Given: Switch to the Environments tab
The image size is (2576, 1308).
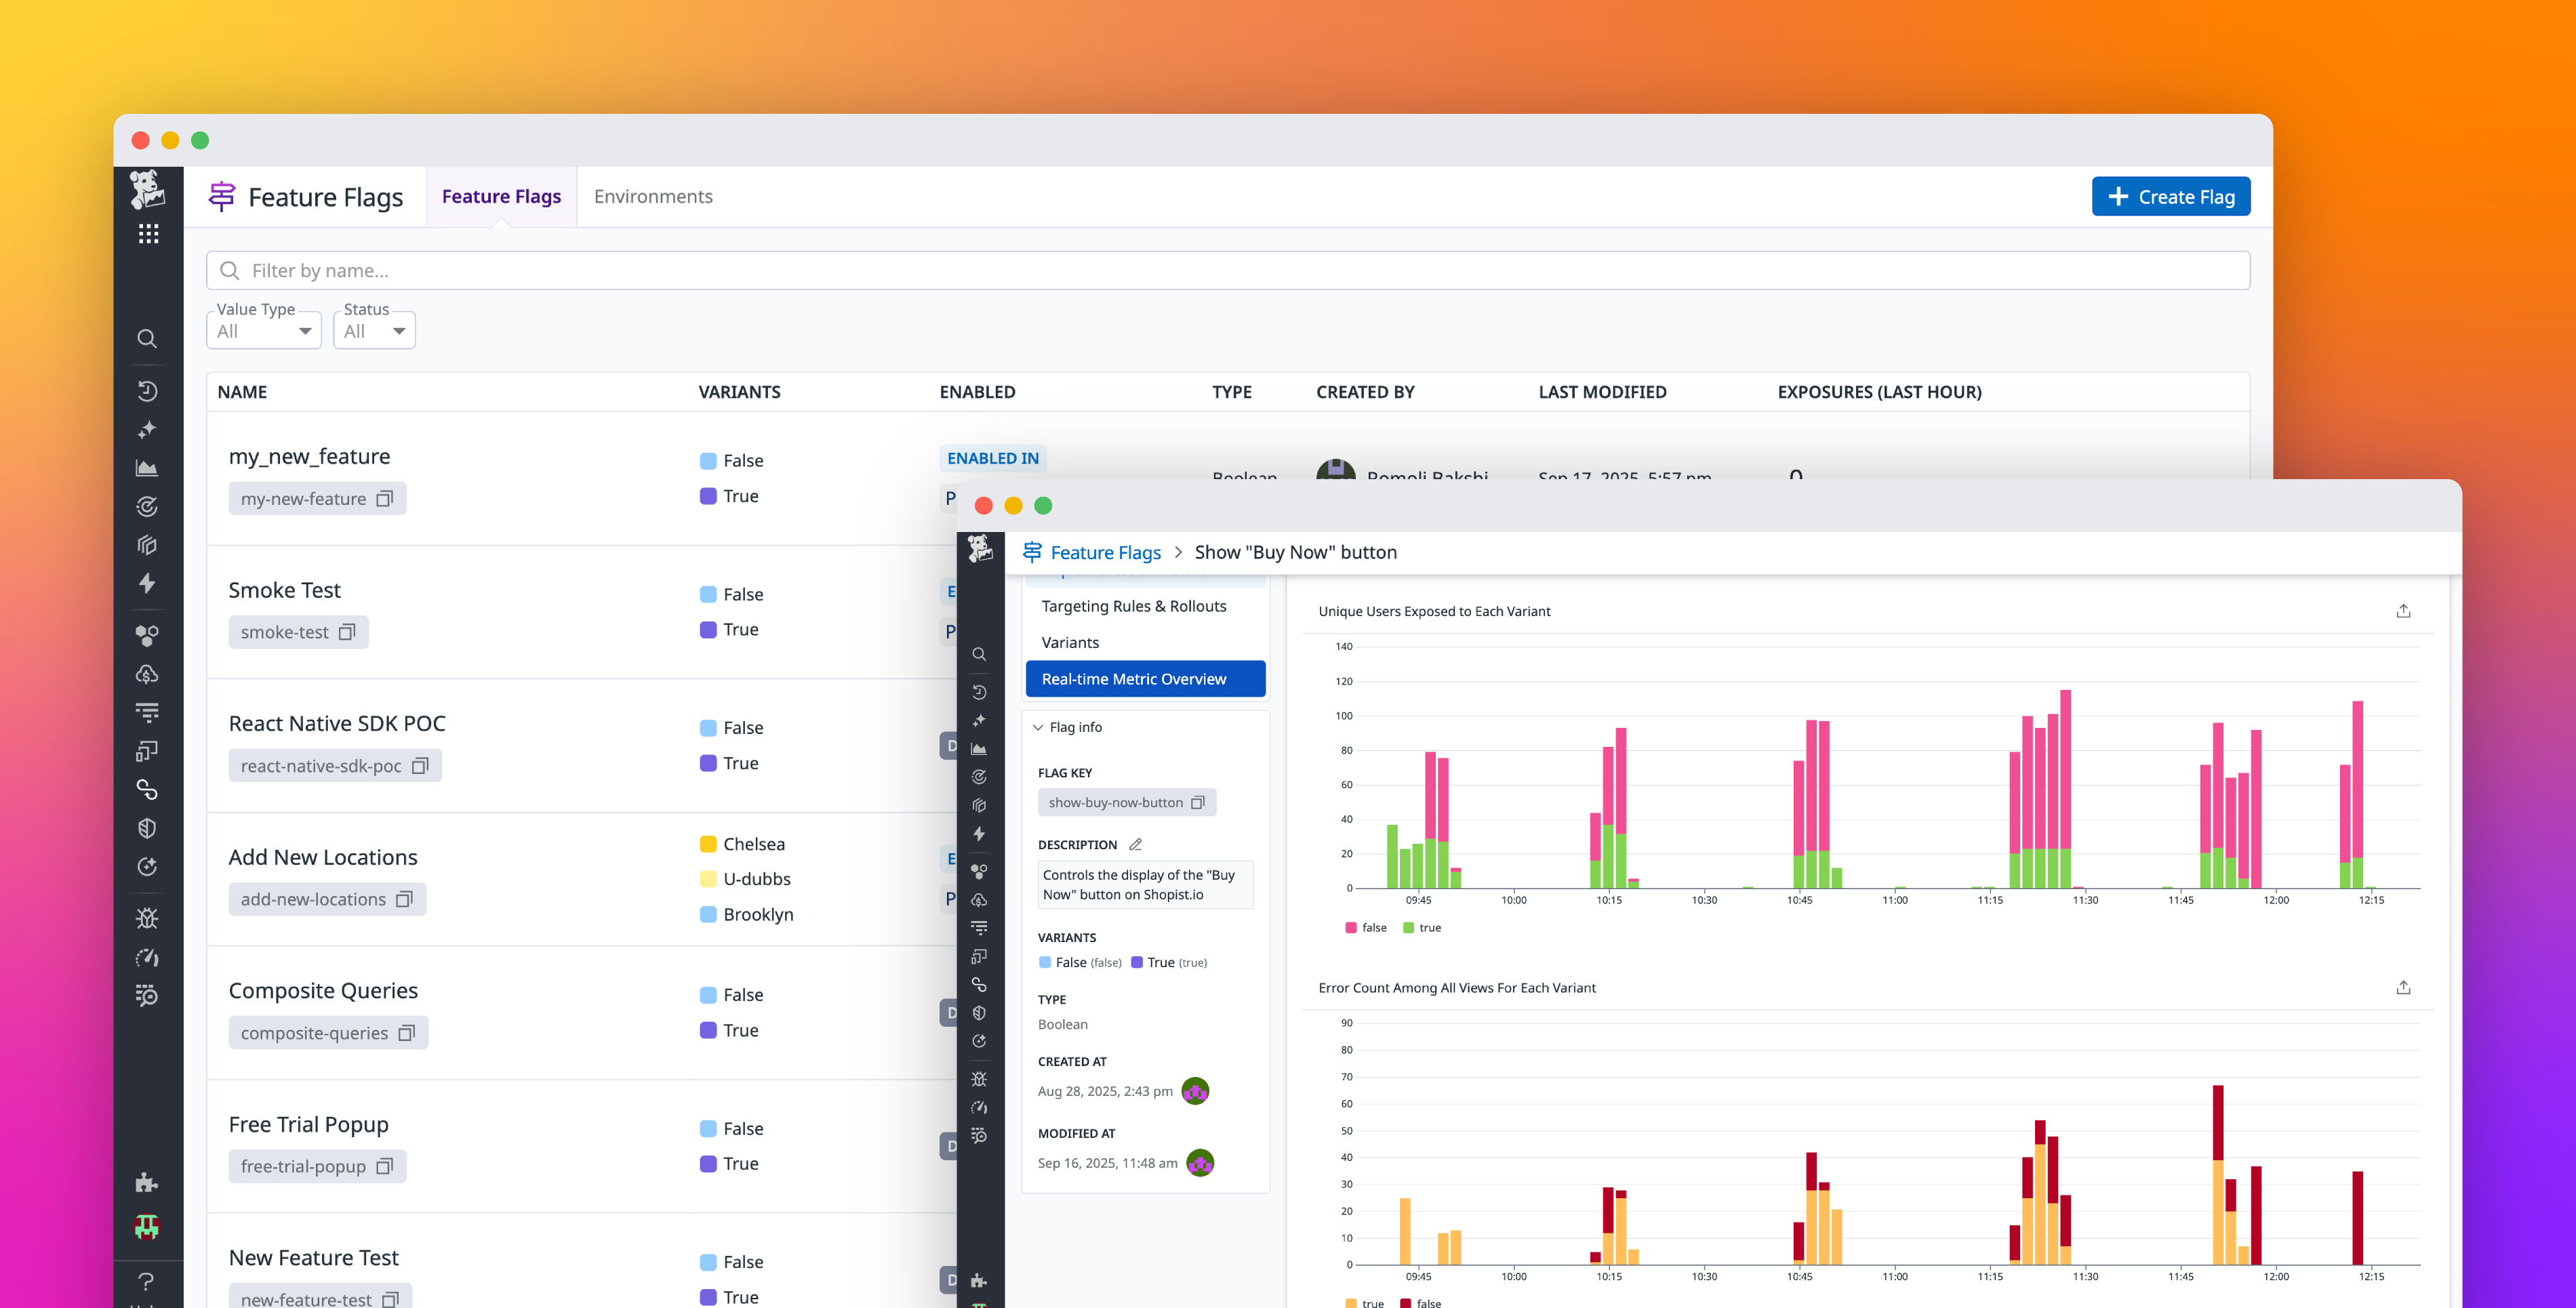Looking at the screenshot, I should pyautogui.click(x=653, y=196).
